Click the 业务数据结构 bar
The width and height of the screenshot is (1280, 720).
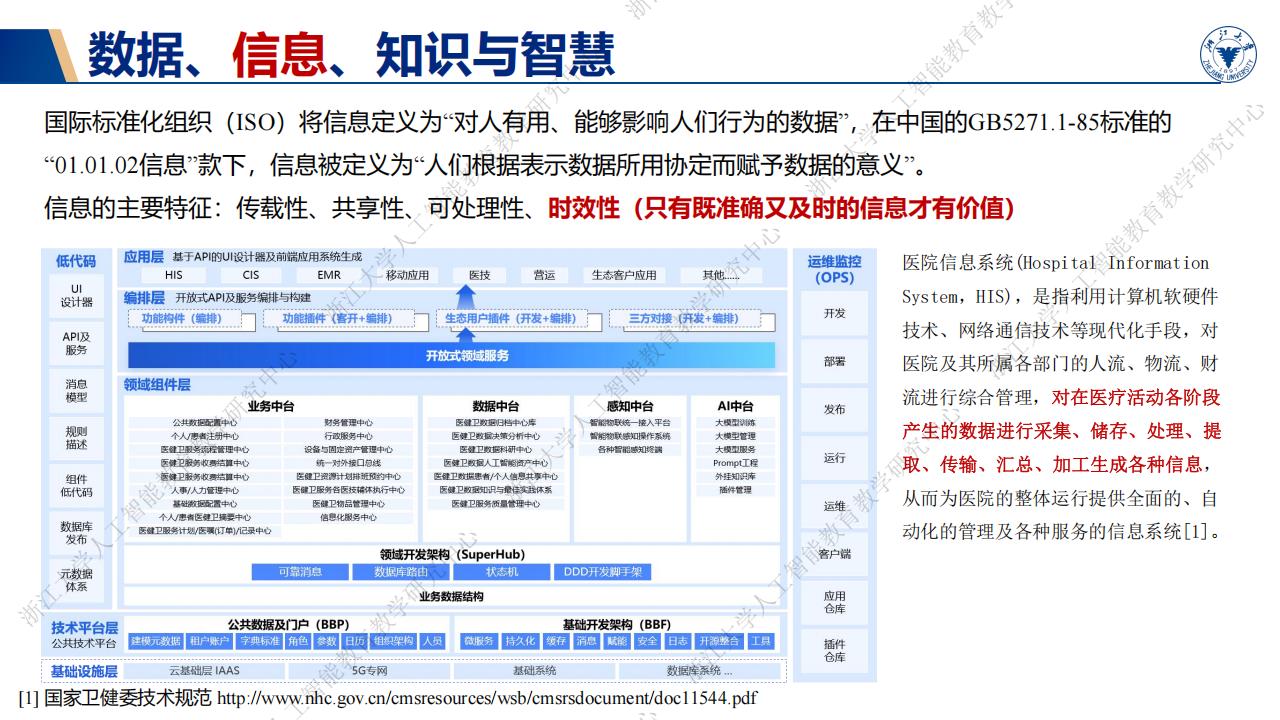point(451,596)
